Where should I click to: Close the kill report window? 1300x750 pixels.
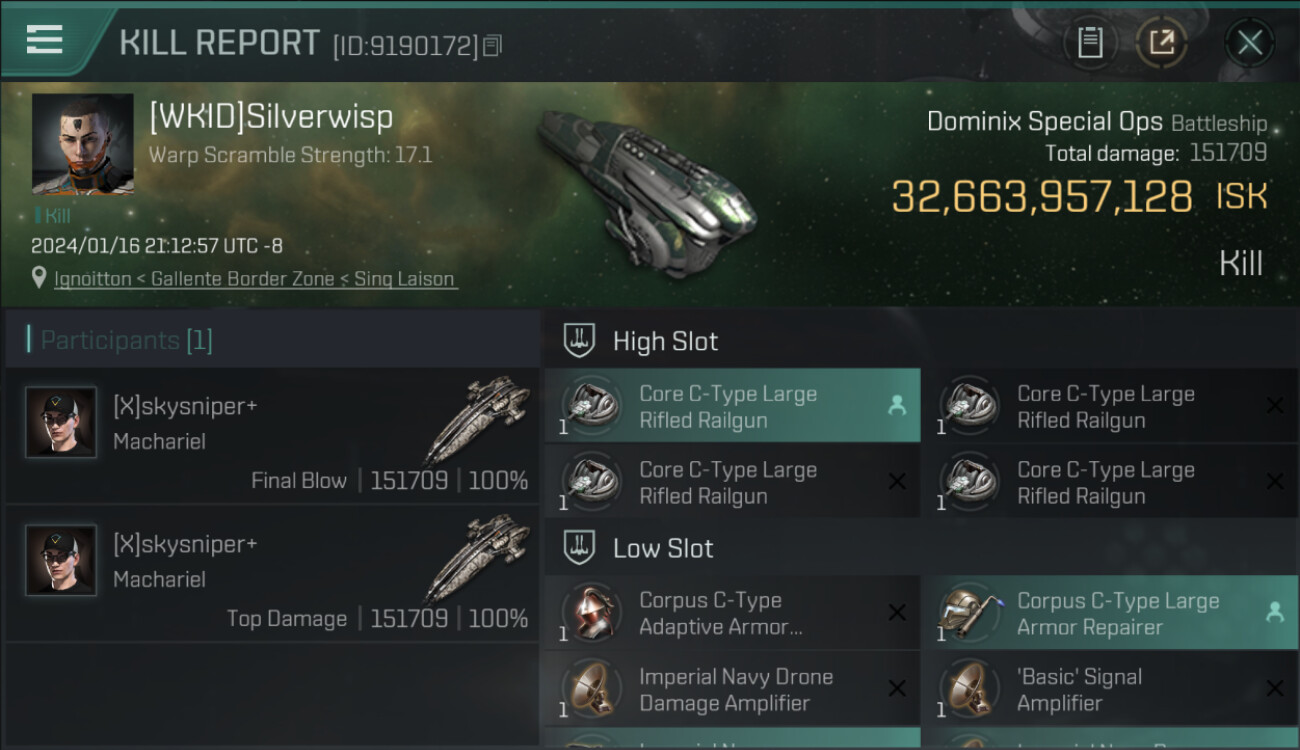1249,42
